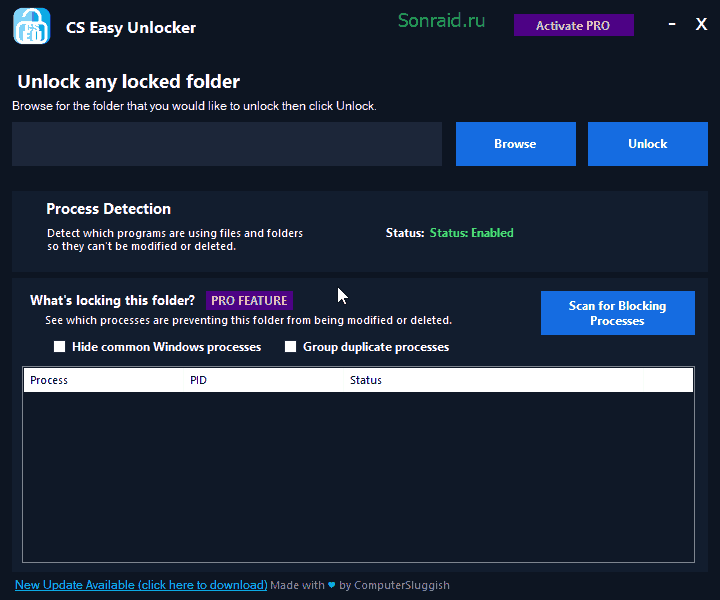This screenshot has height=600, width=720.
Task: Minimize the CS Easy Unlocker window
Action: [672, 24]
